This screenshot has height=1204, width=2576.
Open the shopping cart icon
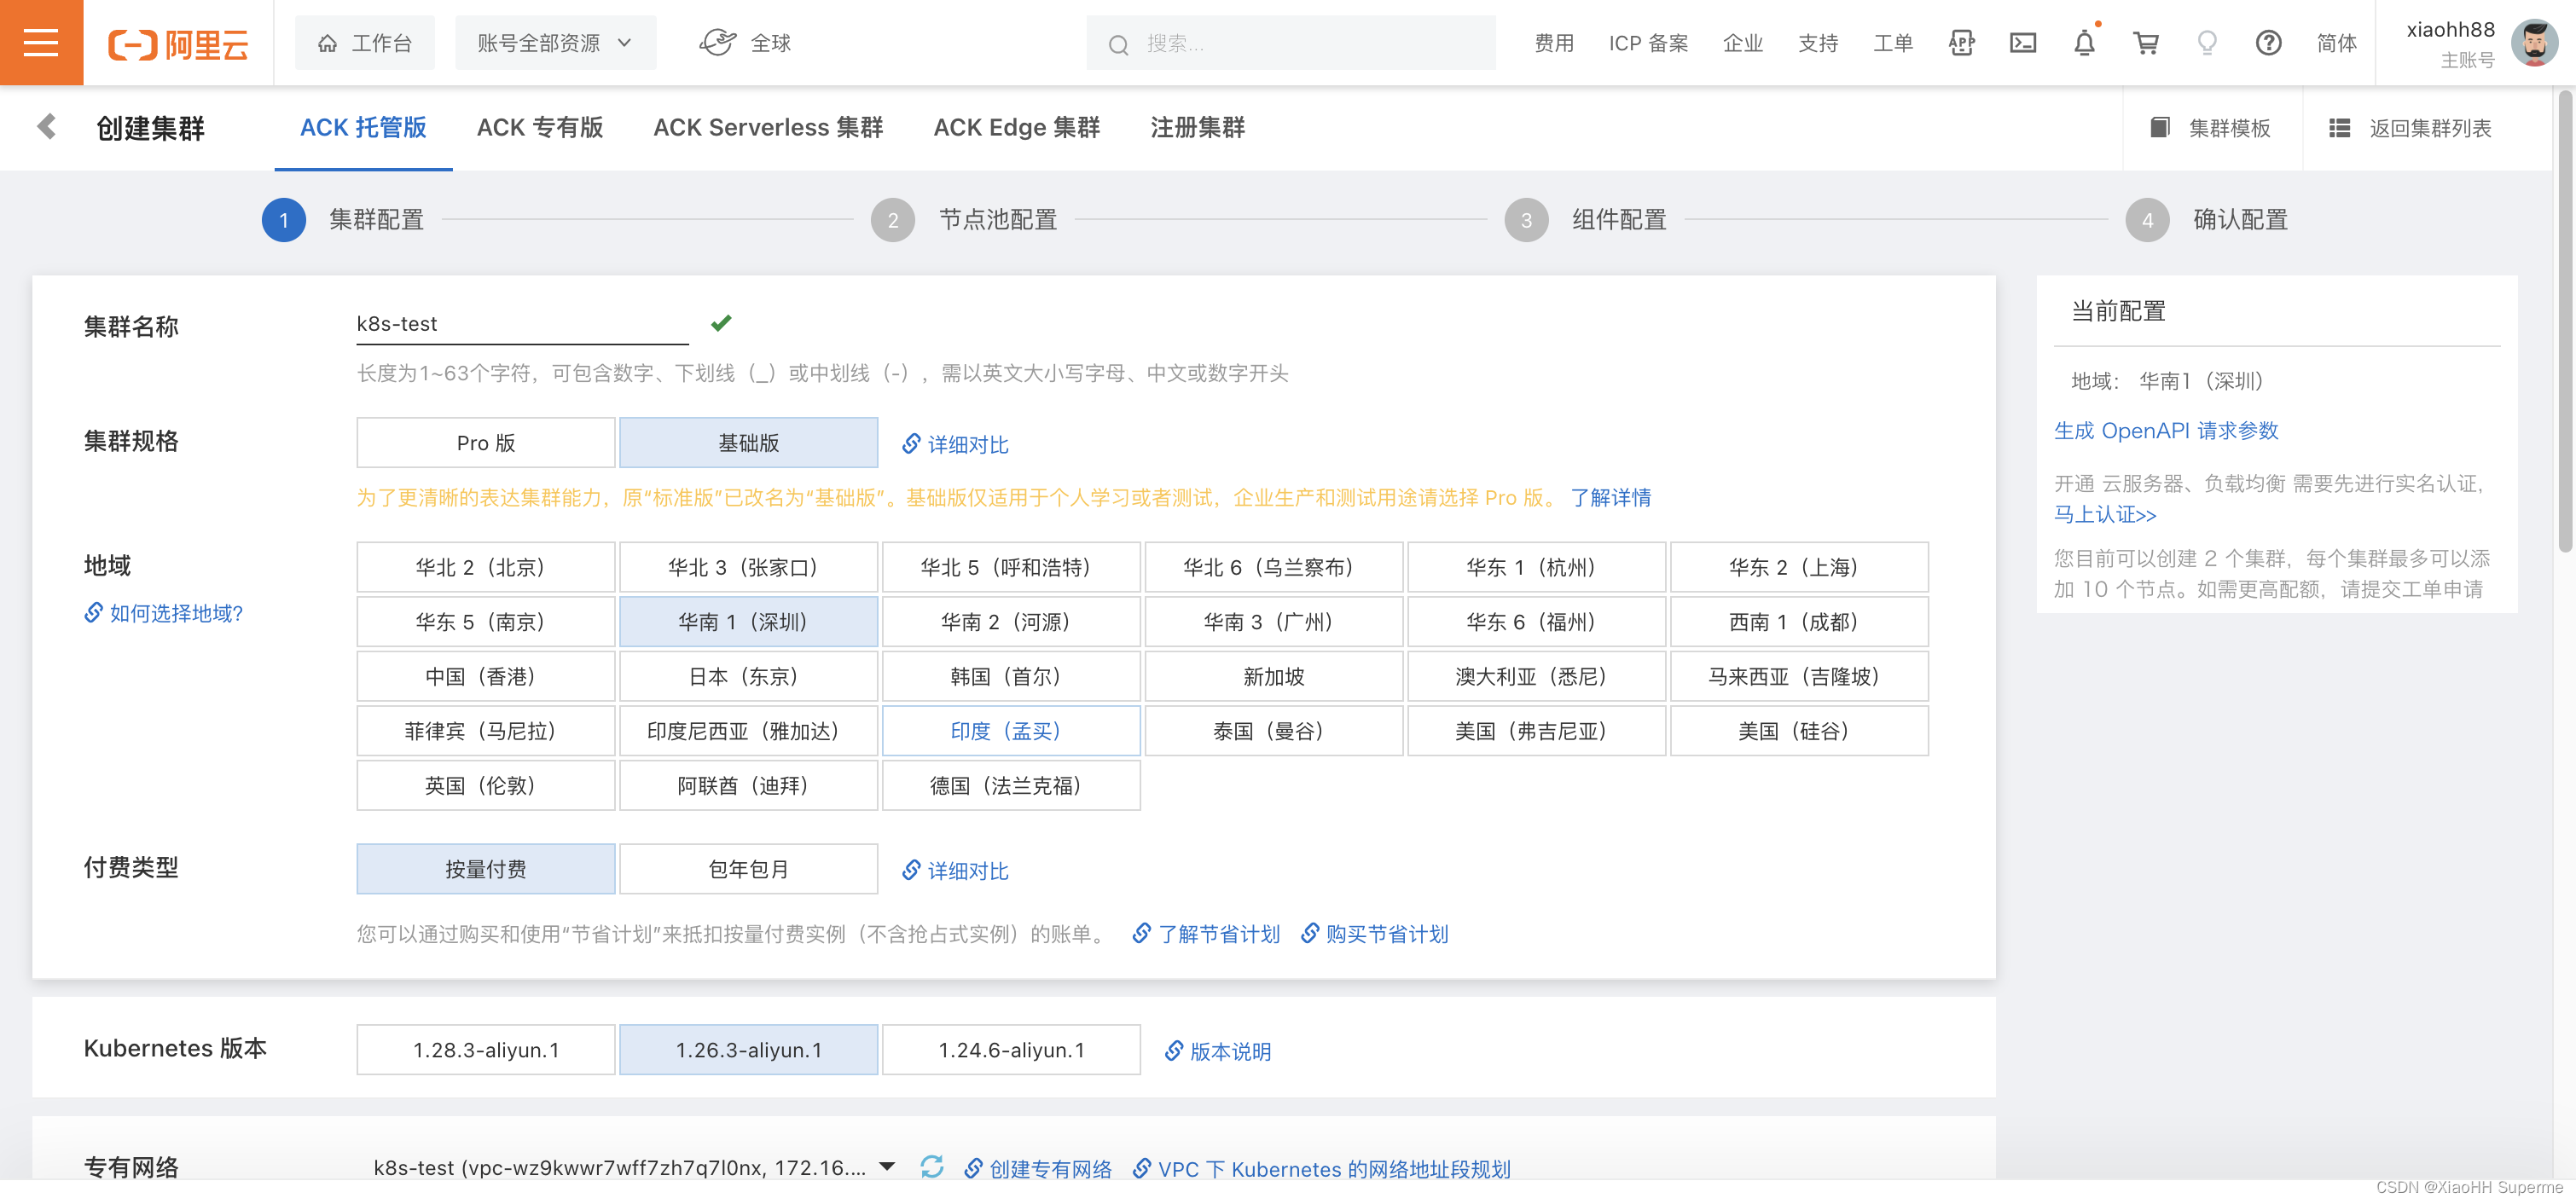click(2145, 42)
